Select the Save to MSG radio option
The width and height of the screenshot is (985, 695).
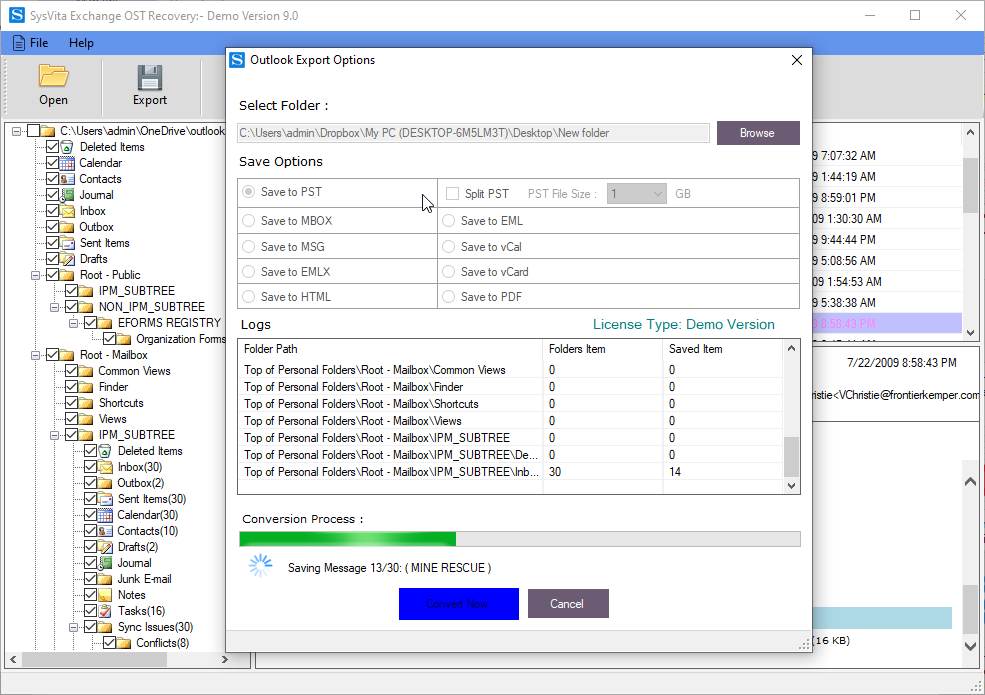coord(249,246)
